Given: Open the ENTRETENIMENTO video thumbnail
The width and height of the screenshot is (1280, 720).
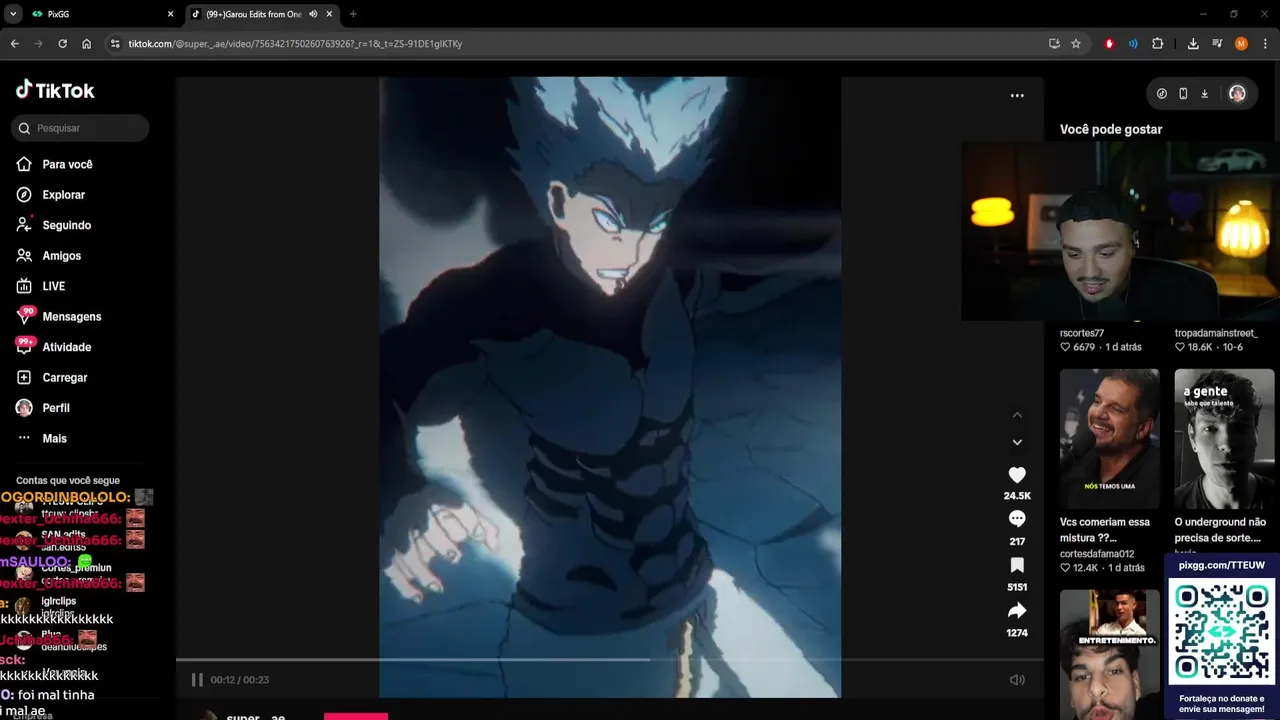Looking at the screenshot, I should 1110,654.
